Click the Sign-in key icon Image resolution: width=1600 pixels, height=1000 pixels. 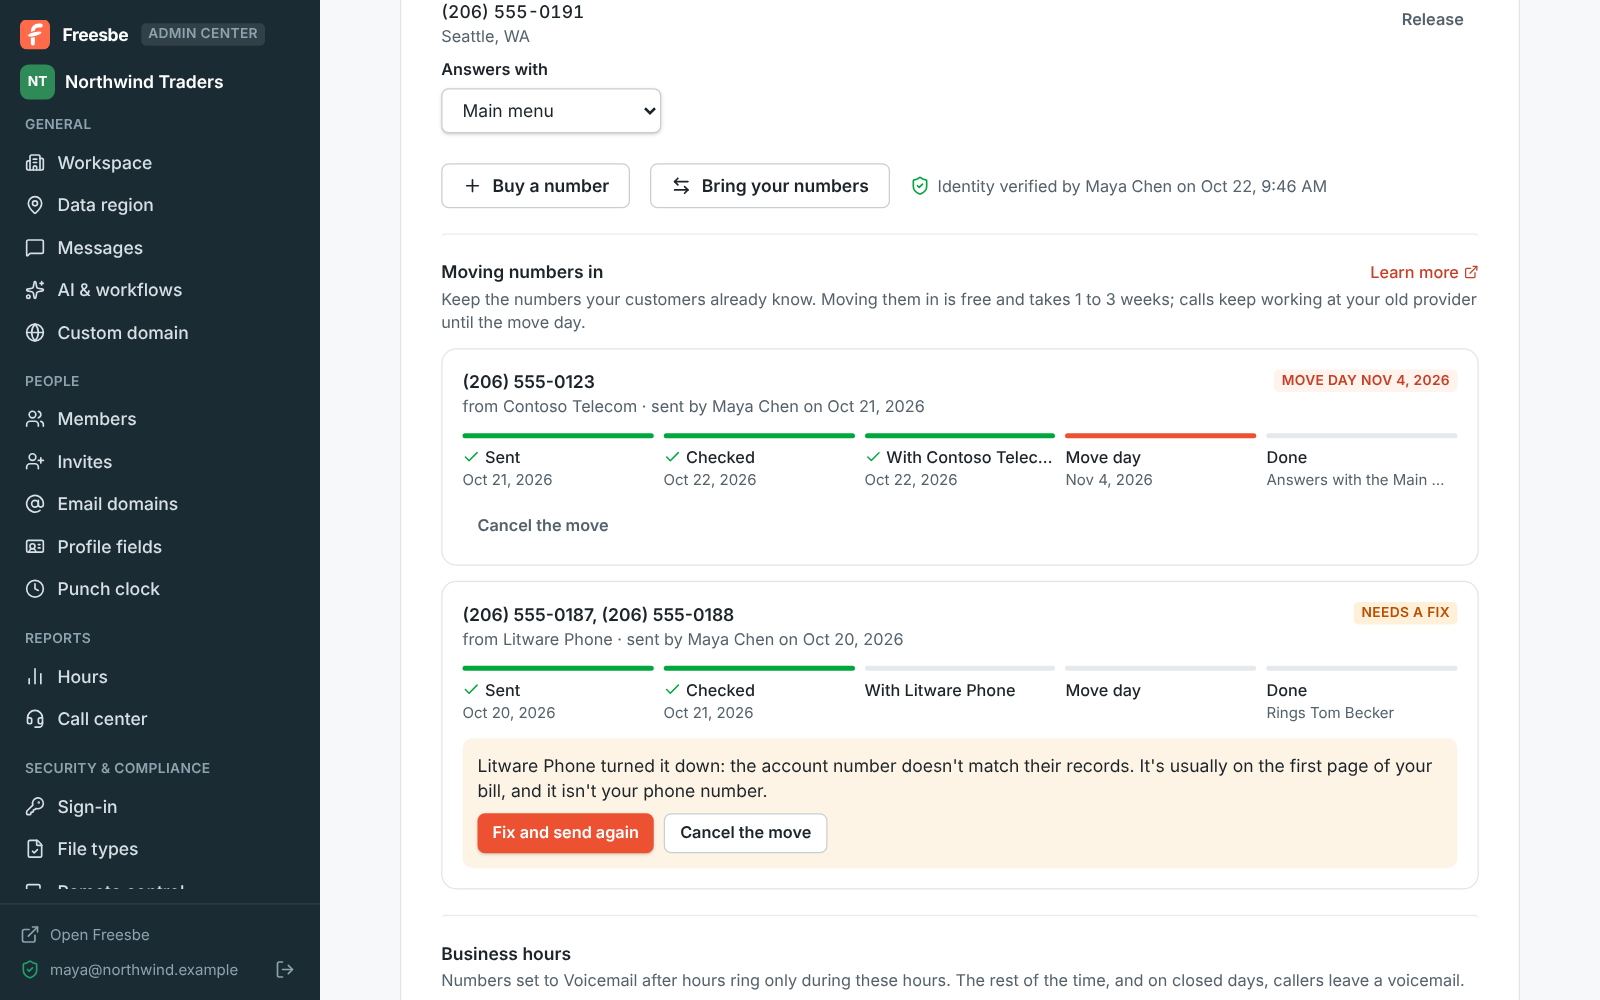pos(35,807)
